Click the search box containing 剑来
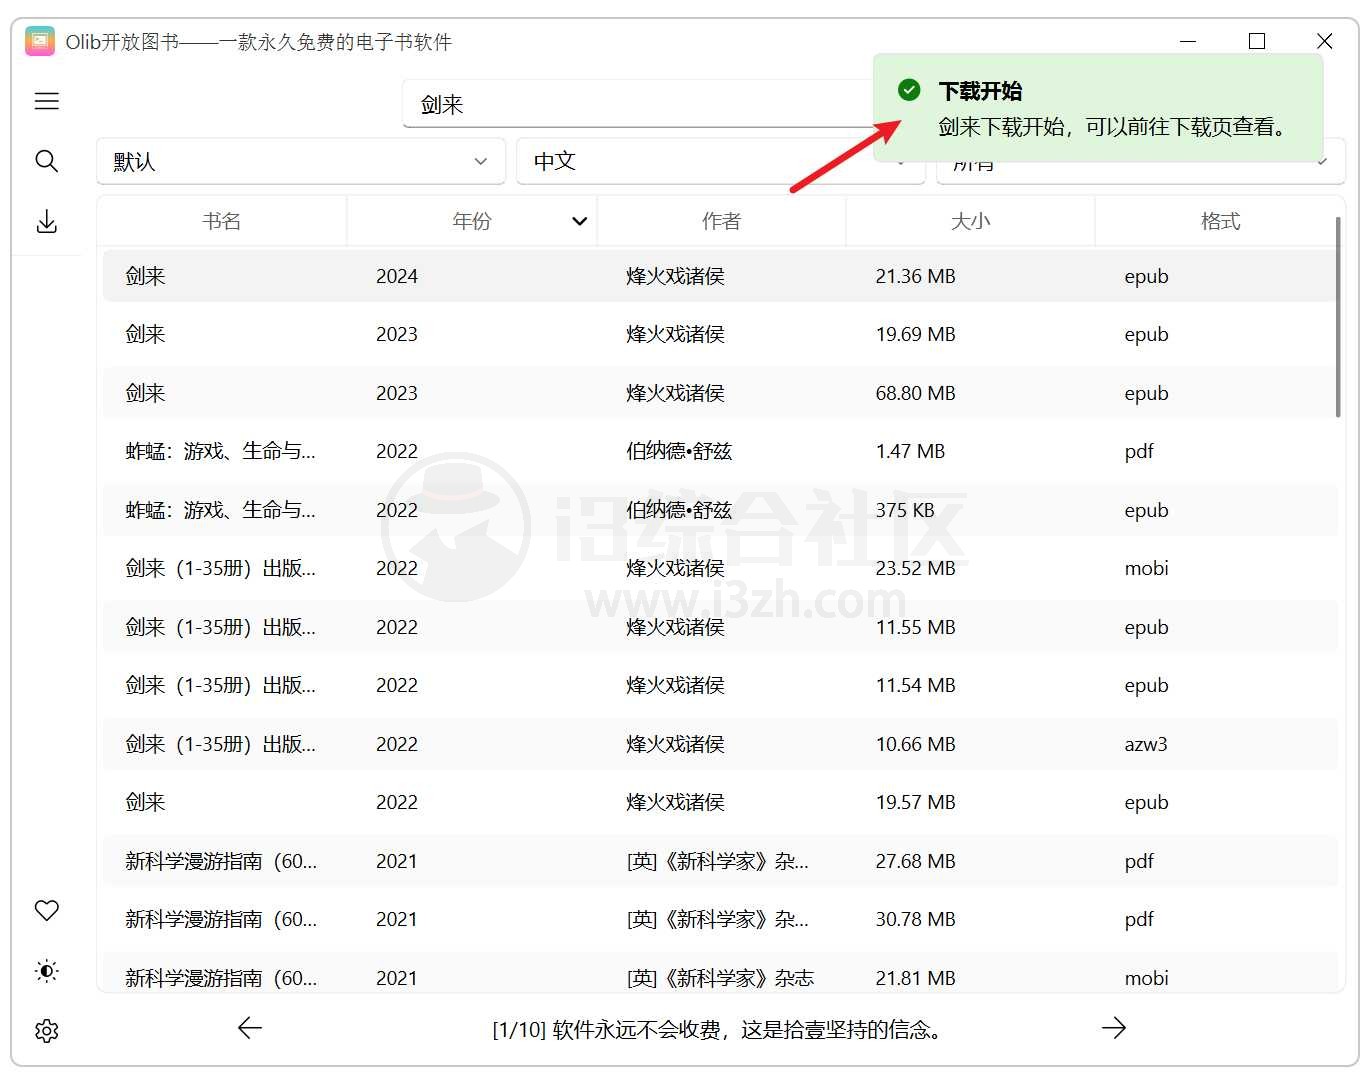Image resolution: width=1370 pixels, height=1081 pixels. click(x=640, y=105)
